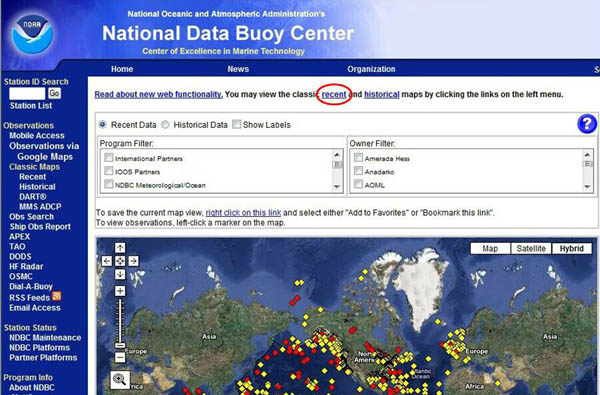The image size is (600, 395).
Task: Open Classic Maps Recent sidebar link
Action: 33,177
